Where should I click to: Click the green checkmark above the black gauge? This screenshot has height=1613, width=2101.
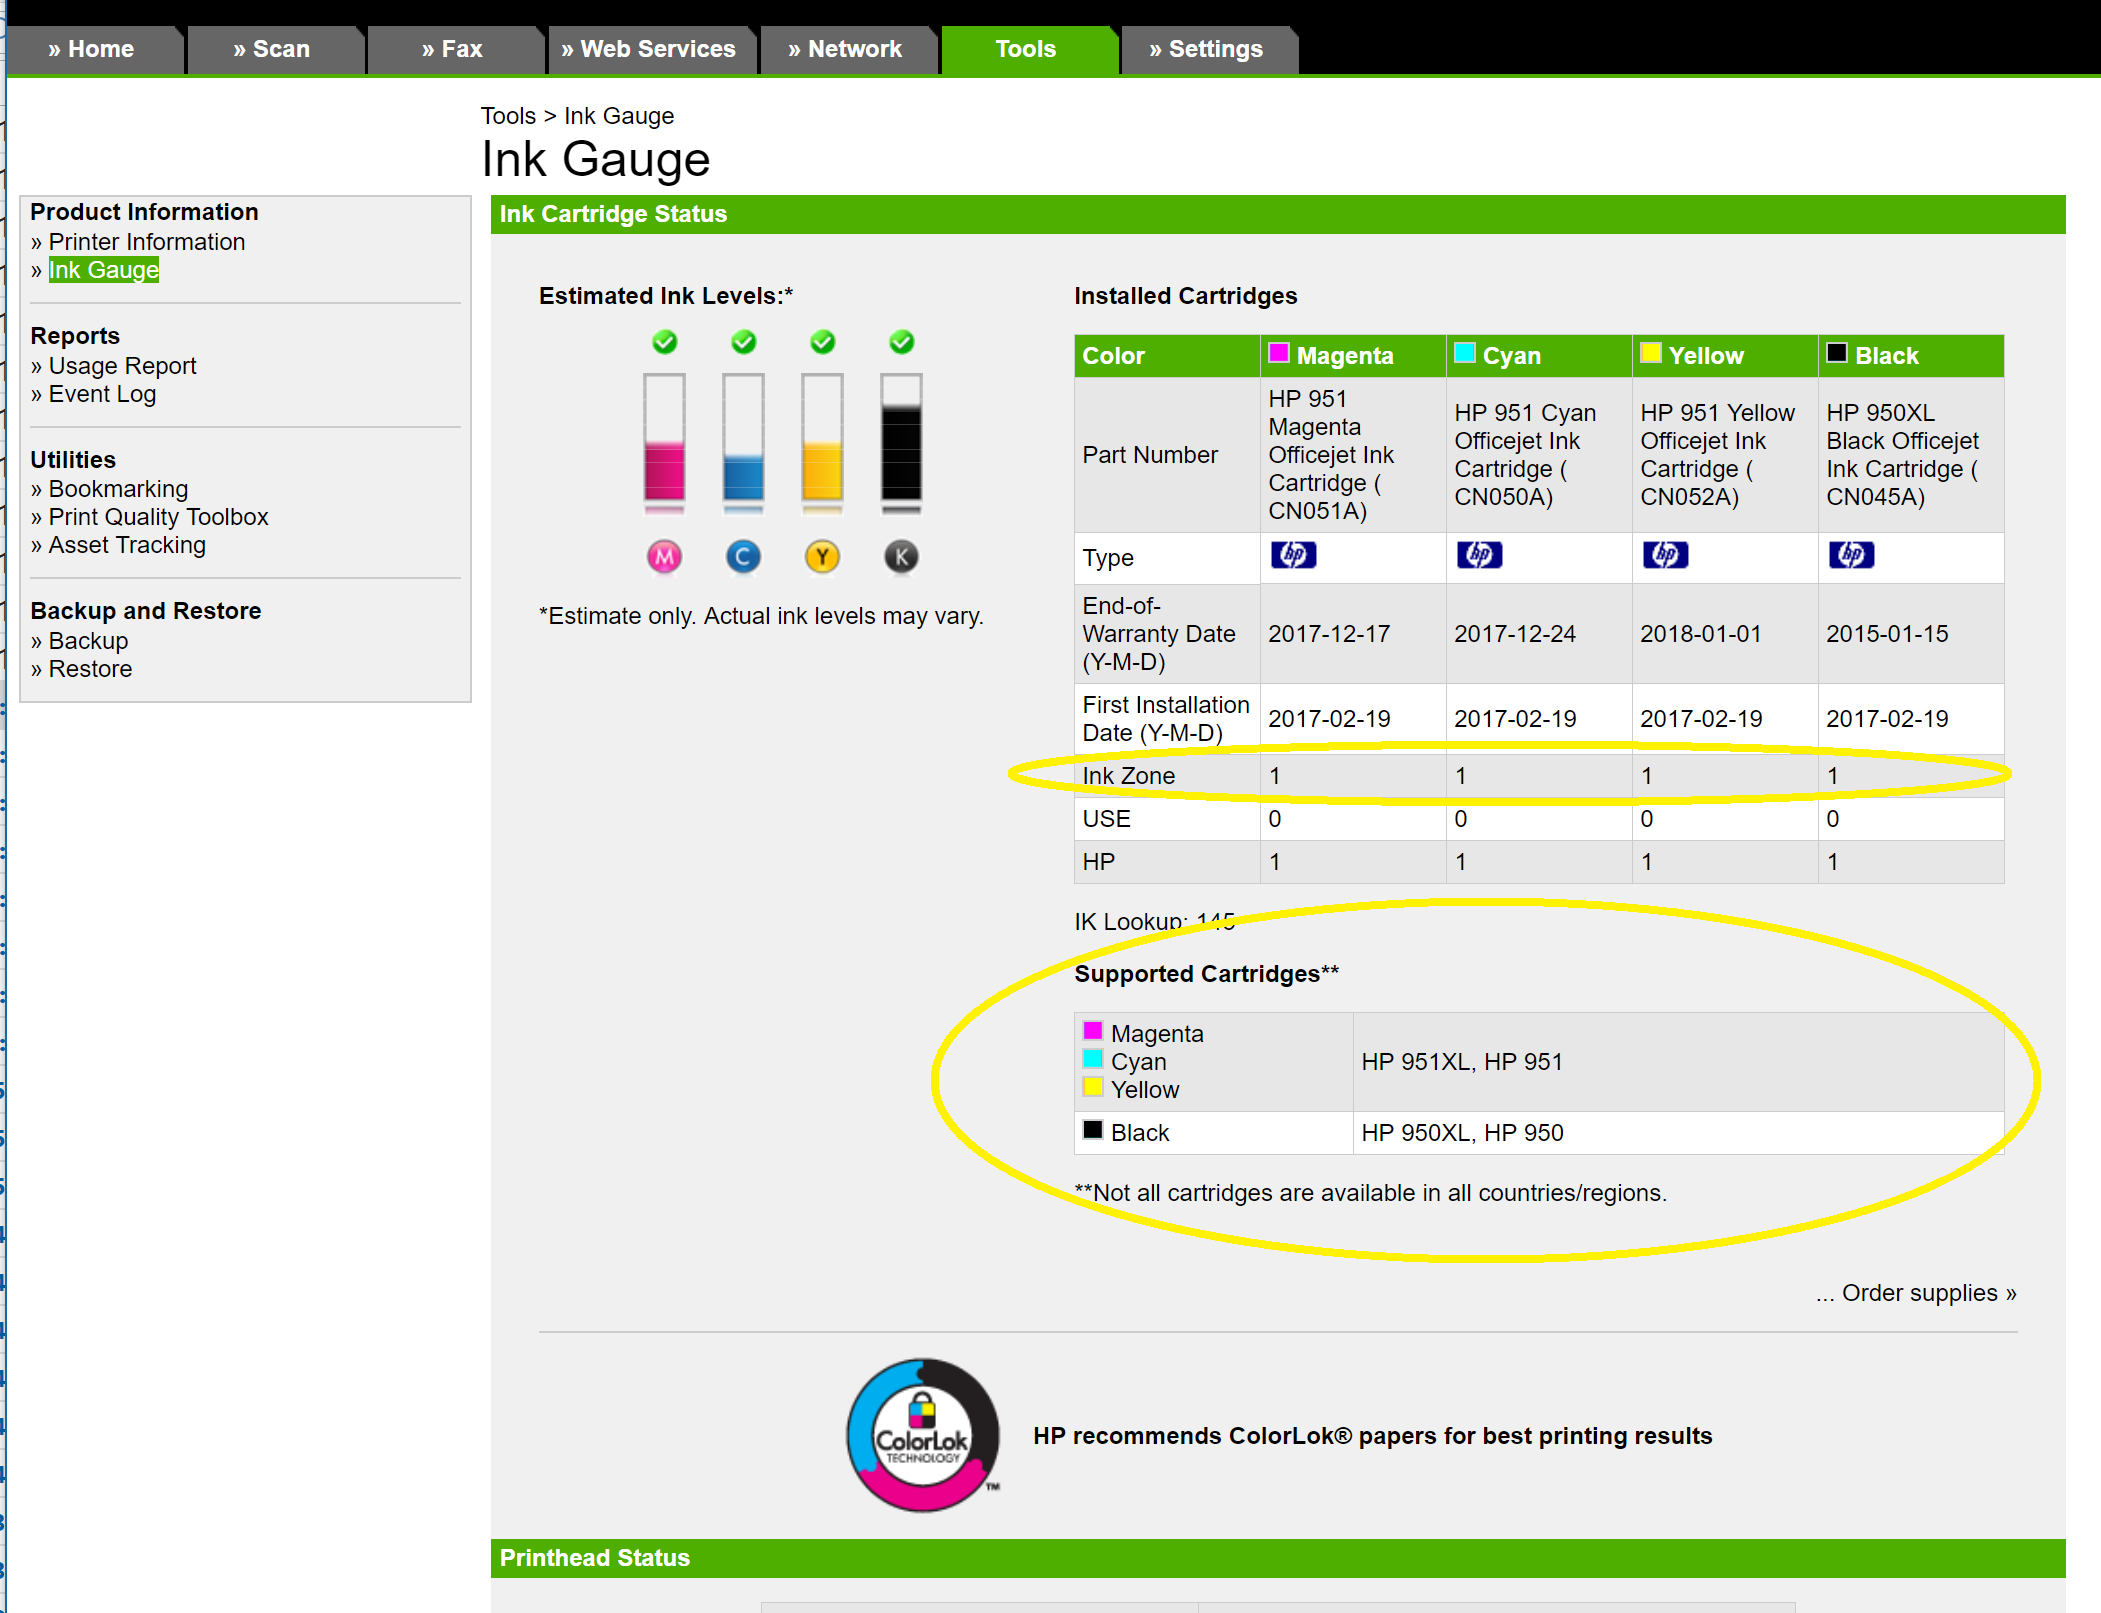[x=901, y=342]
